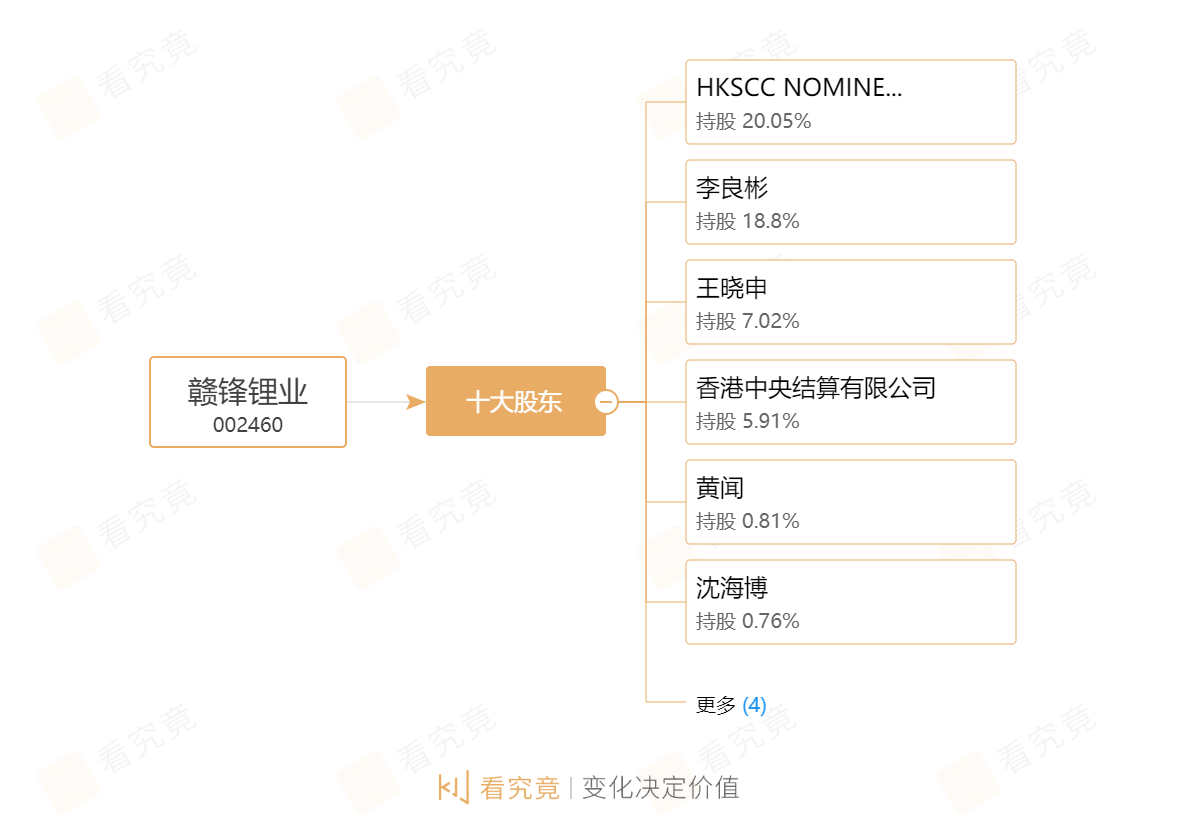Click the 持股 5.91% label
The height and width of the screenshot is (830, 1178).
tap(748, 421)
